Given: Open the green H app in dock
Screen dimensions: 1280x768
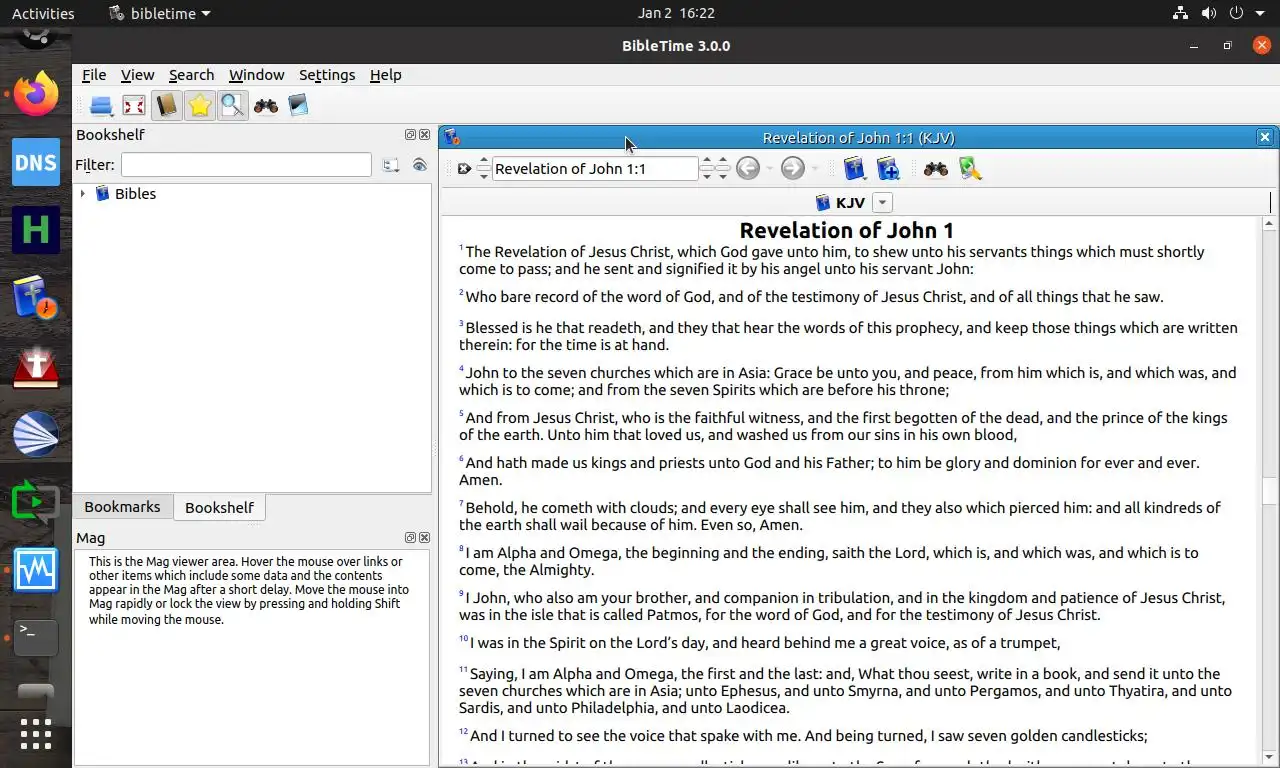Looking at the screenshot, I should click(x=36, y=230).
